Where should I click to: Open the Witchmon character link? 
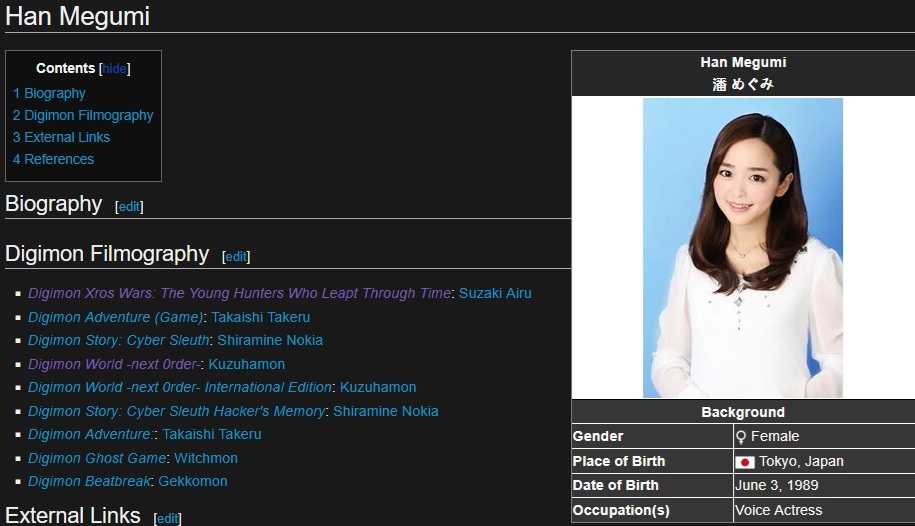click(x=205, y=458)
